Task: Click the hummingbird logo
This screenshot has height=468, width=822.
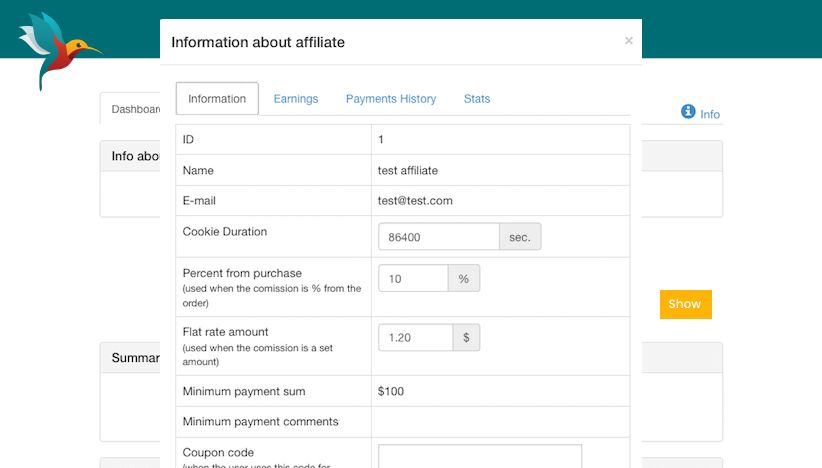Action: pyautogui.click(x=55, y=50)
